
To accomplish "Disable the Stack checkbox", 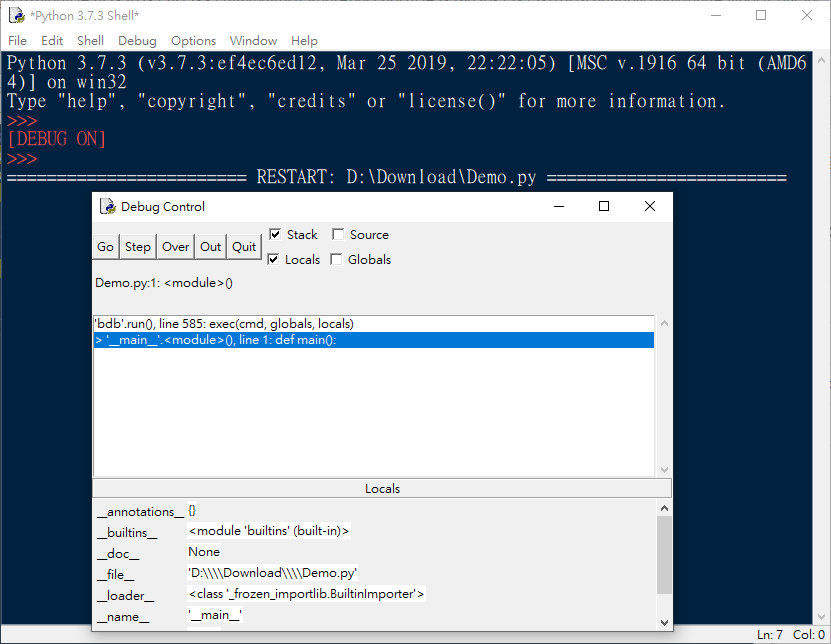I will point(274,234).
